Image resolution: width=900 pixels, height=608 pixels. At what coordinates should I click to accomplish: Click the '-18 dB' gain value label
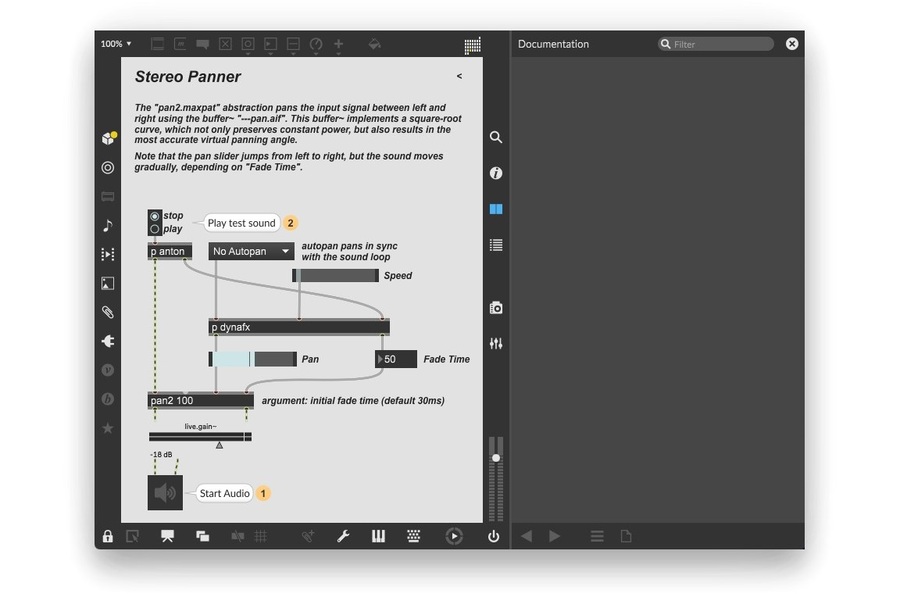[x=161, y=454]
